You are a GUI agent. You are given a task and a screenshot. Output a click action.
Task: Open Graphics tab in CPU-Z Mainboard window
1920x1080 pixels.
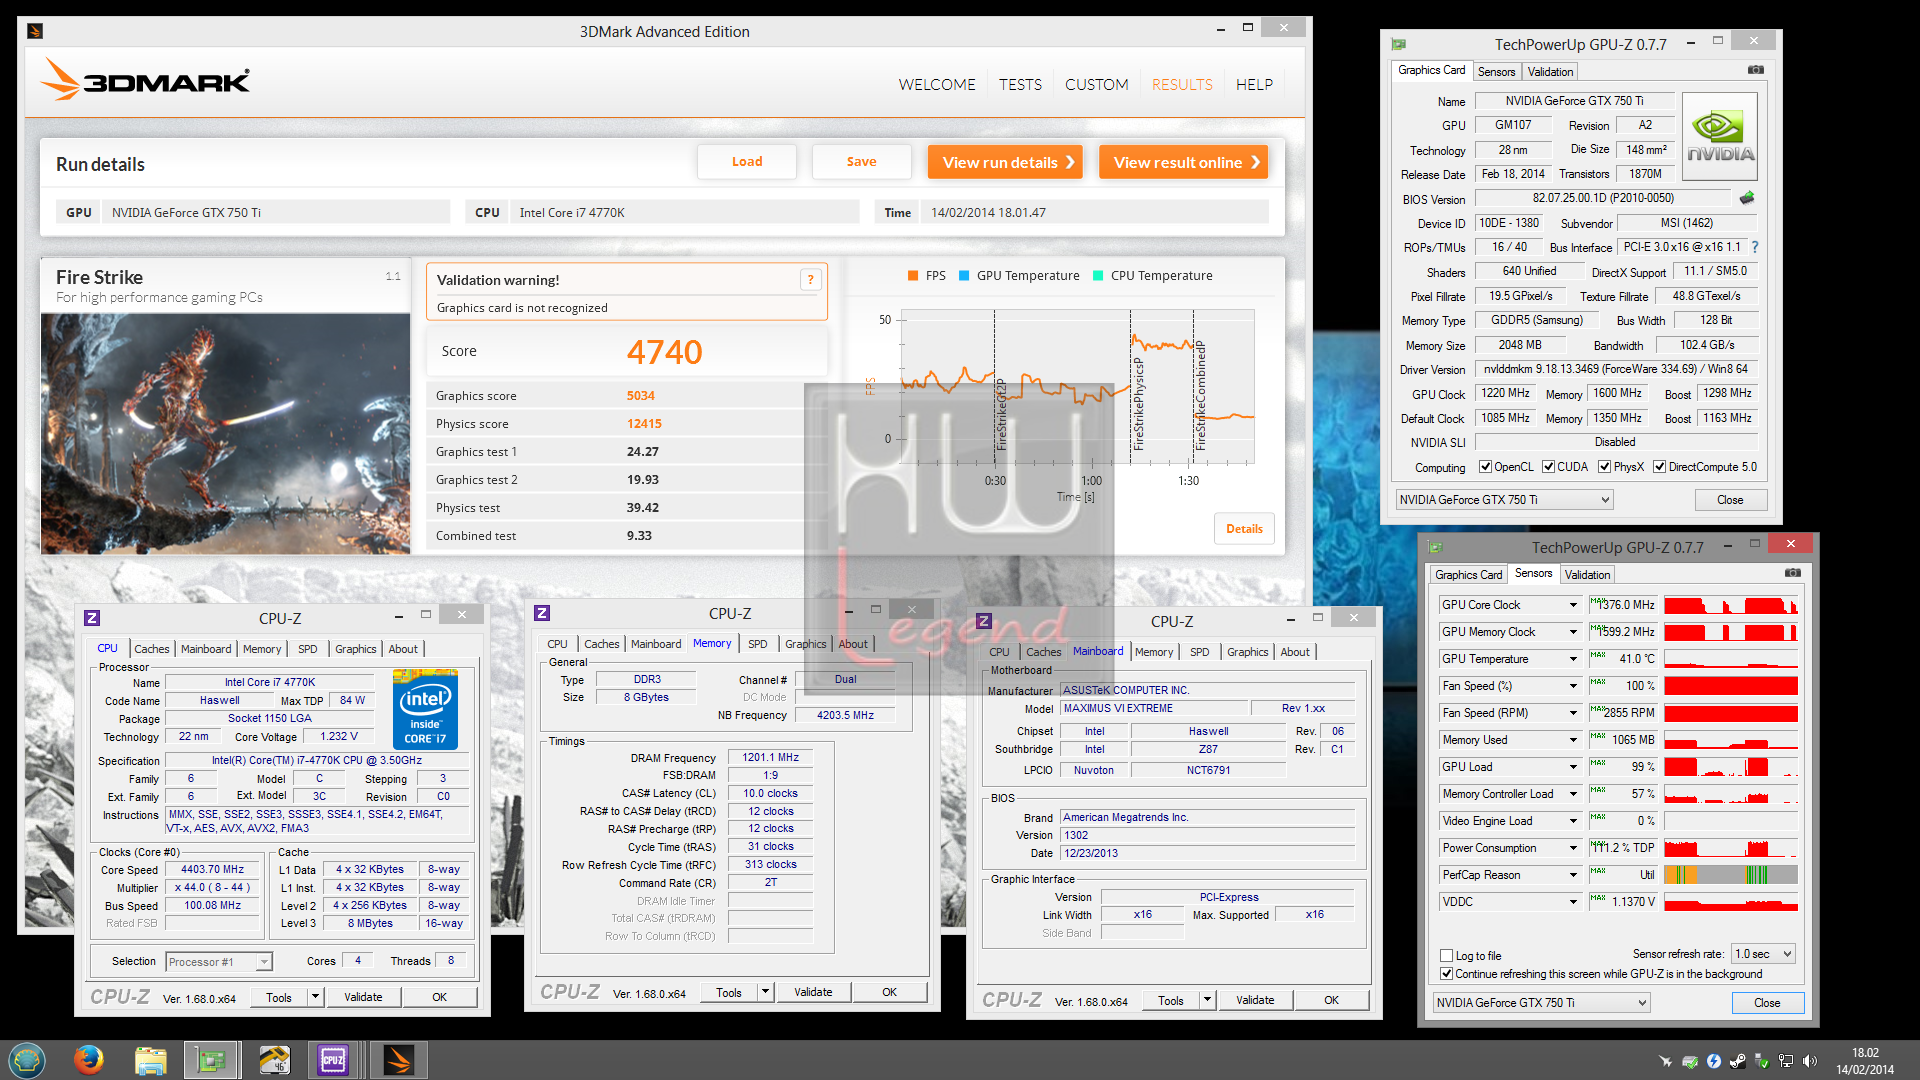(x=1247, y=652)
